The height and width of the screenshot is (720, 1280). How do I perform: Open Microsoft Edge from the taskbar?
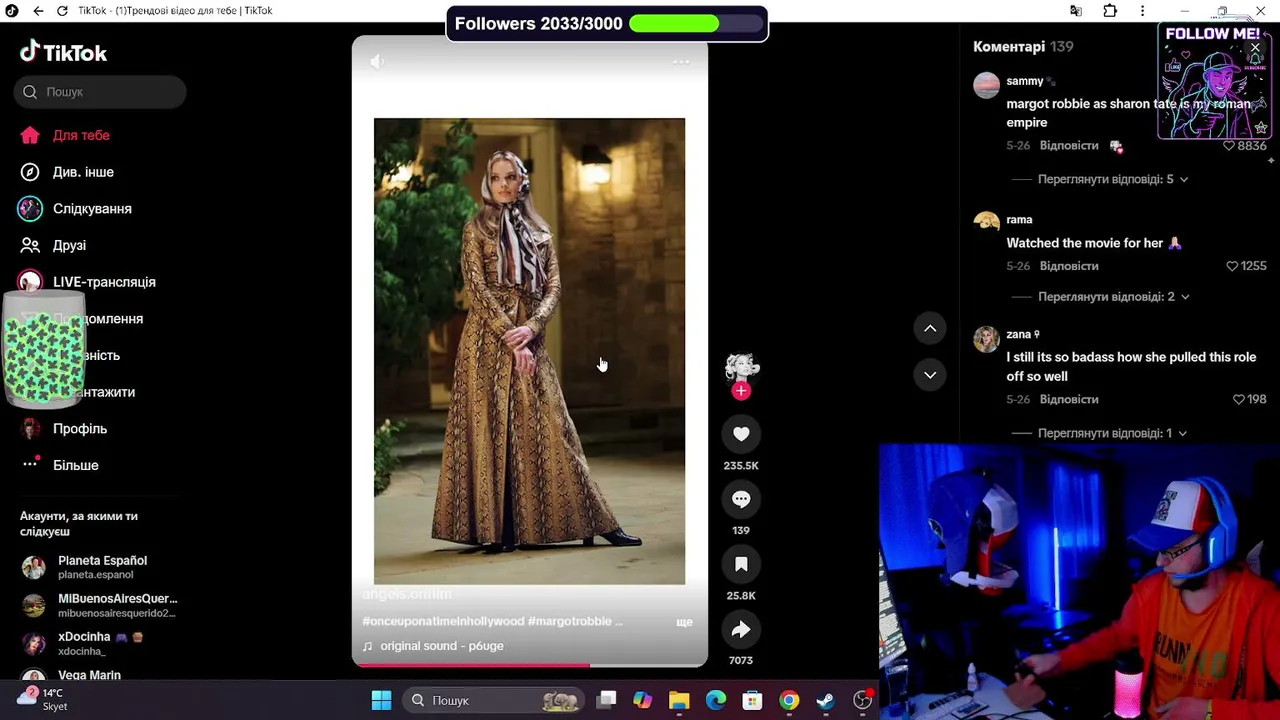(716, 700)
